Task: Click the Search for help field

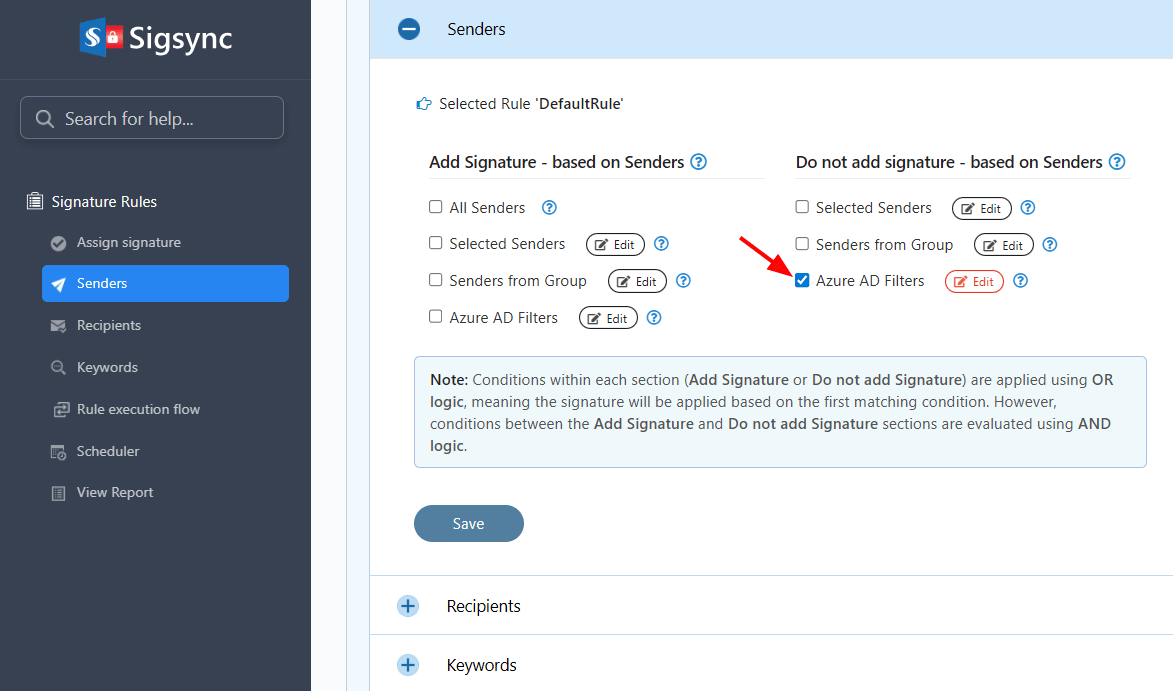Action: tap(152, 118)
